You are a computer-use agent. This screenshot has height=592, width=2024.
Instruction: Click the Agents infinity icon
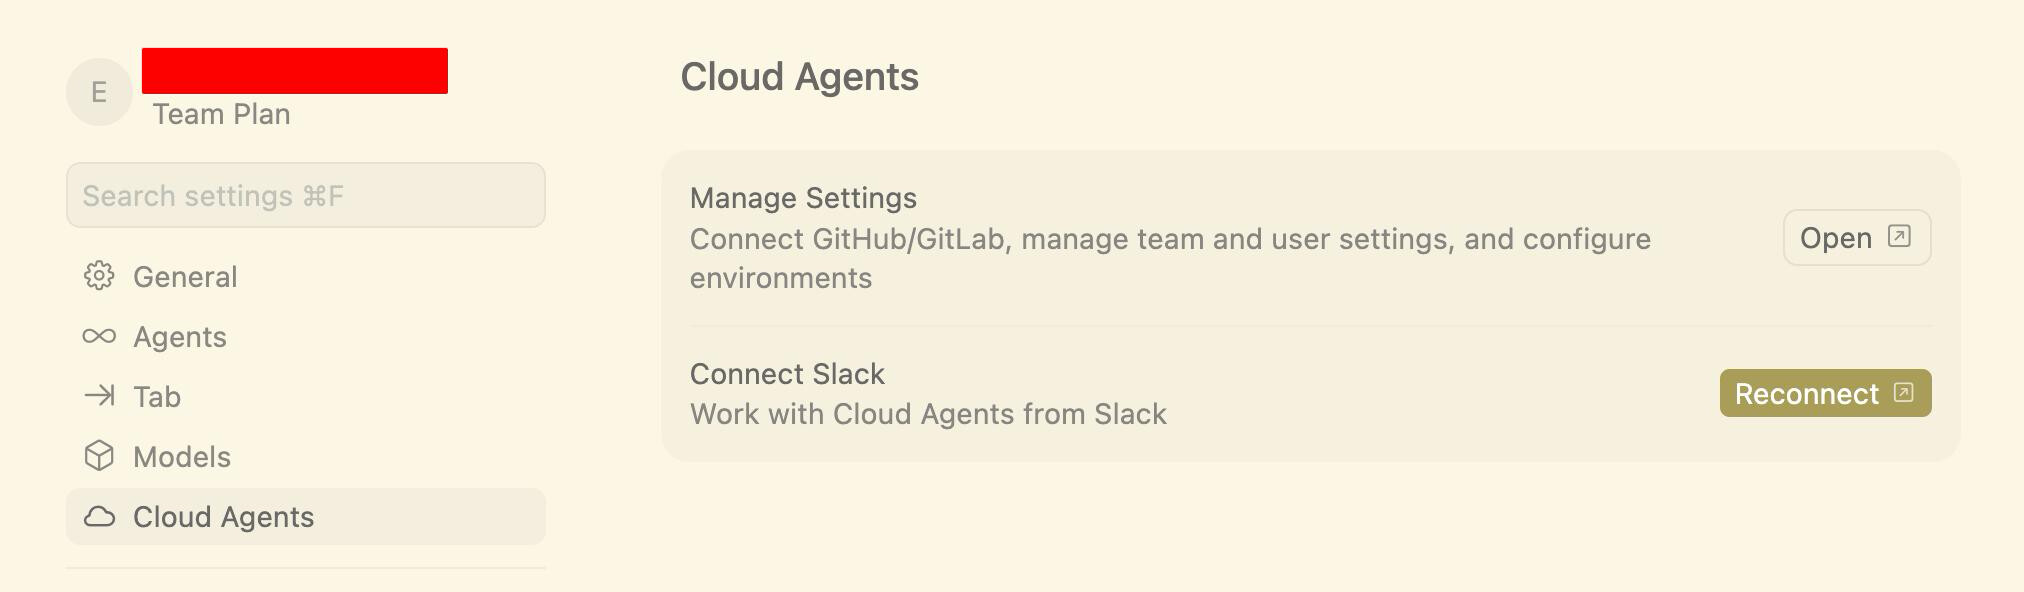(99, 336)
